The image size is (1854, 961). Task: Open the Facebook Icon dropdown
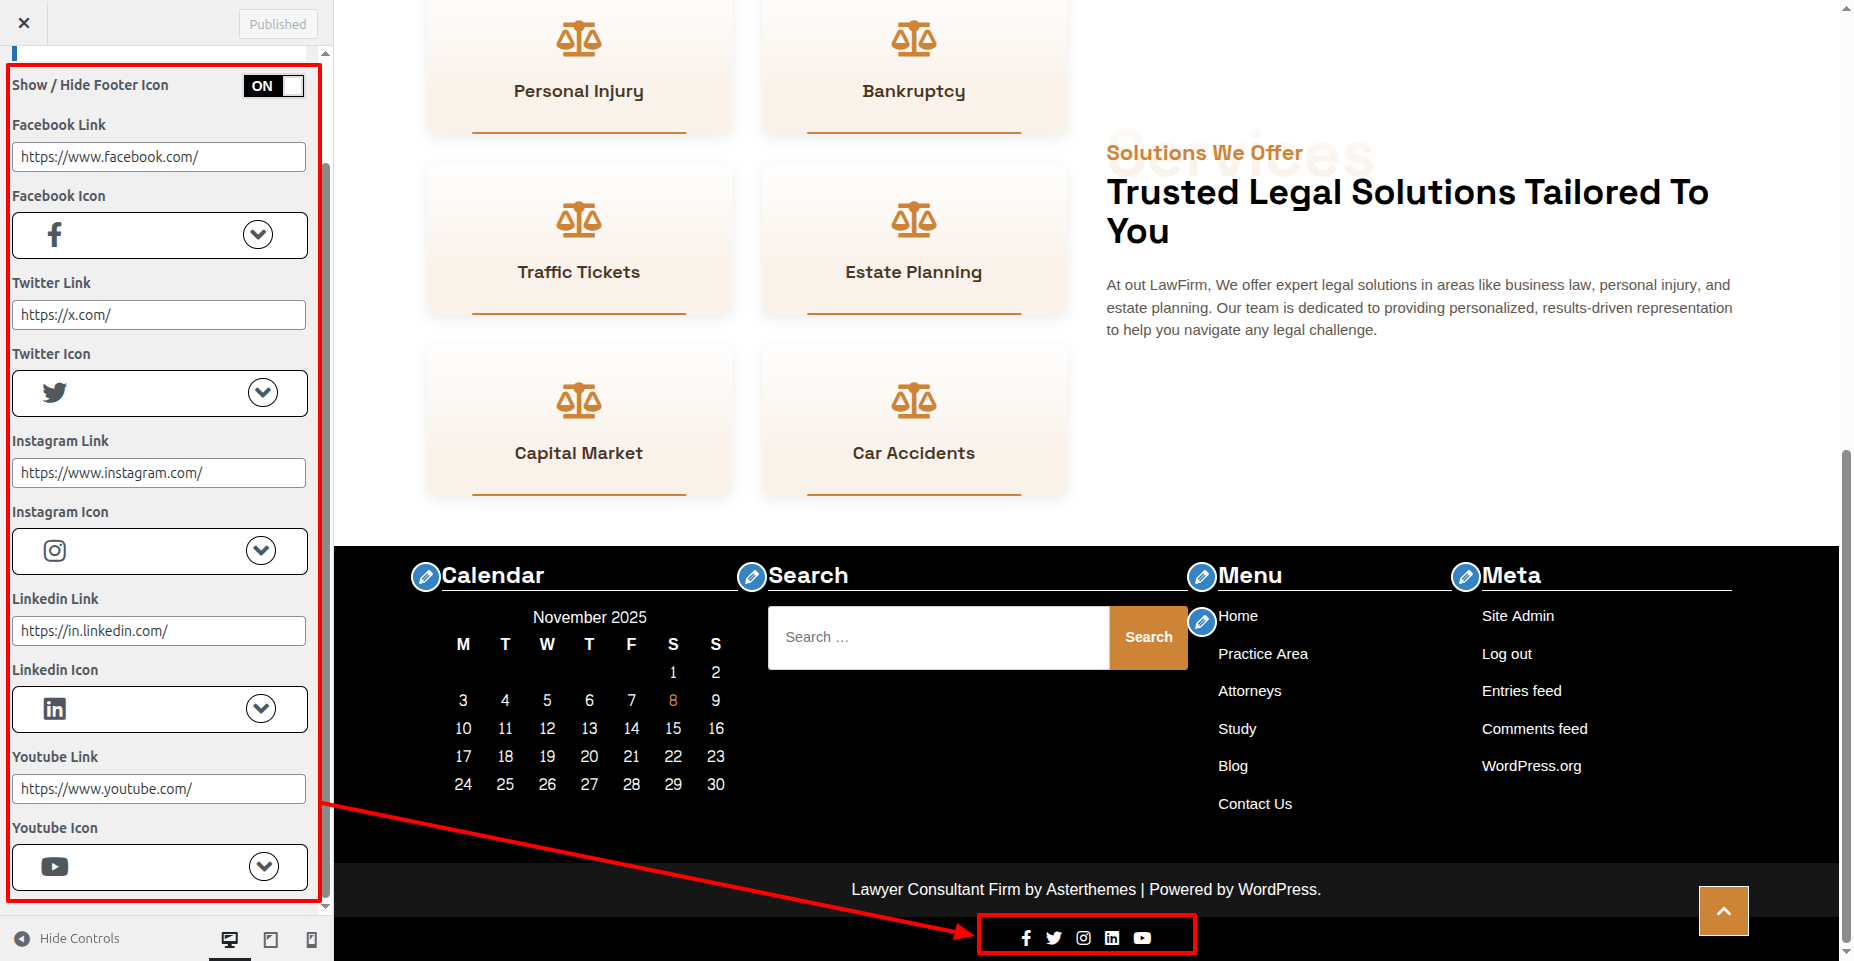tap(258, 235)
